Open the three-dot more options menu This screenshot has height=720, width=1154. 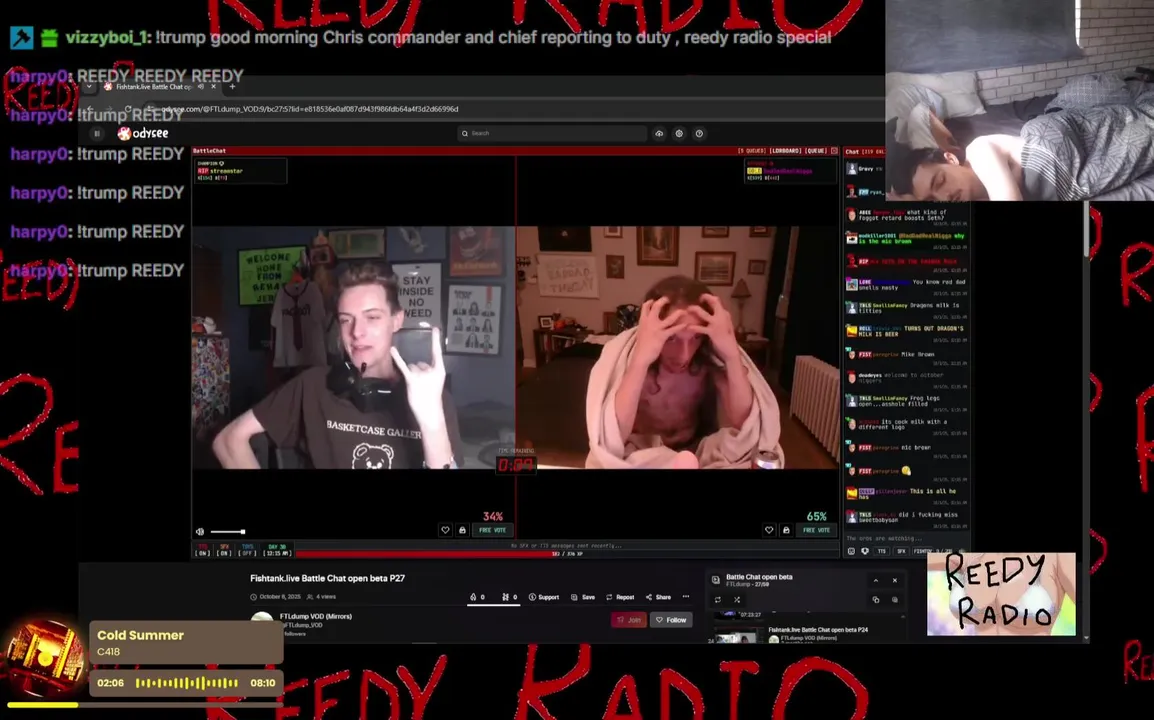pos(685,597)
